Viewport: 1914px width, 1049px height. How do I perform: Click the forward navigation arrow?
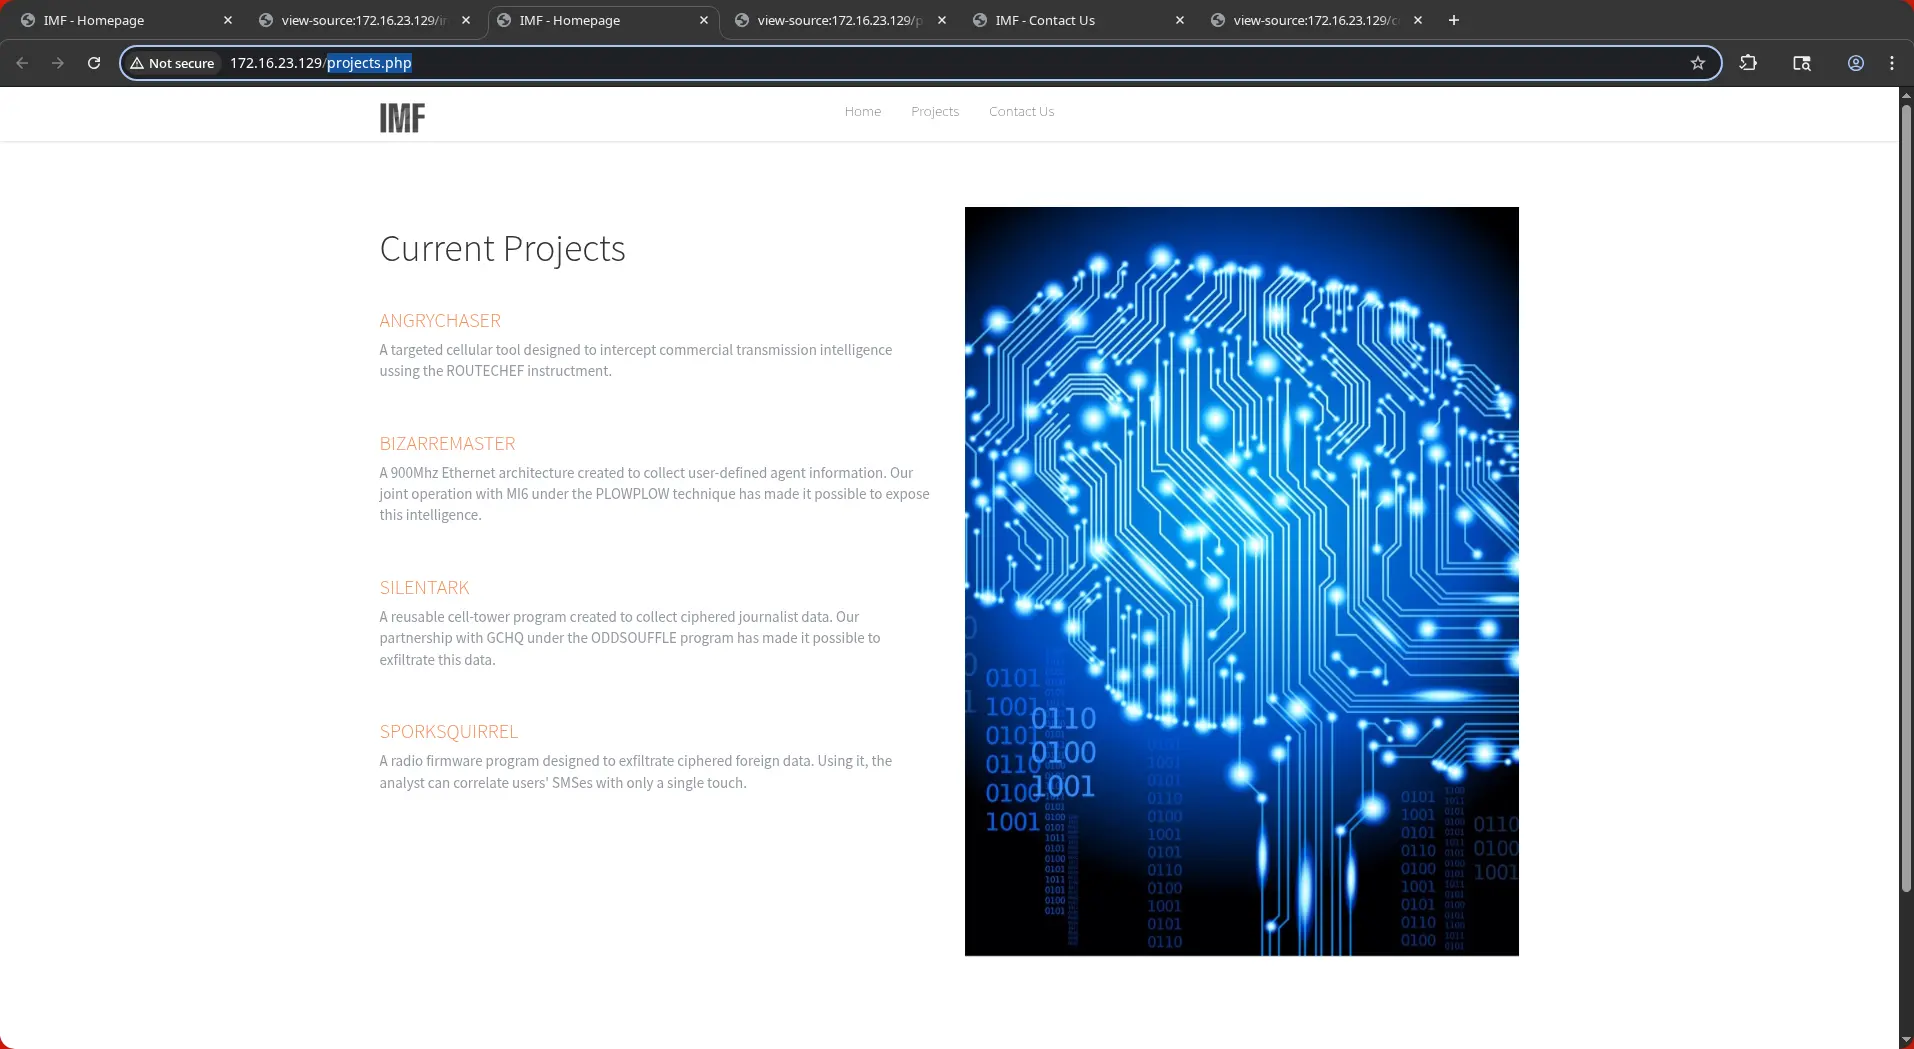(58, 63)
